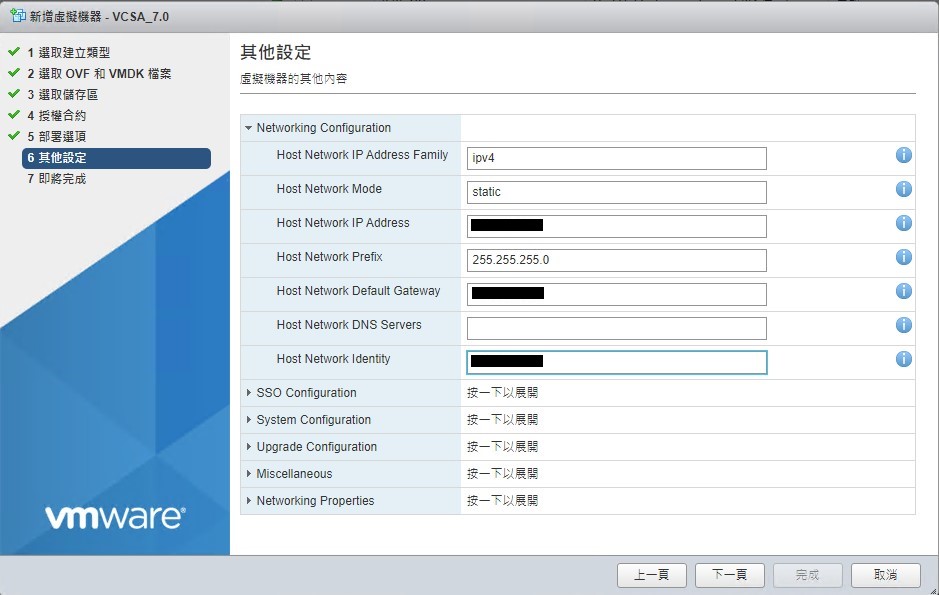The image size is (939, 595).
Task: Go to step 5 部署選項
Action: (56, 136)
